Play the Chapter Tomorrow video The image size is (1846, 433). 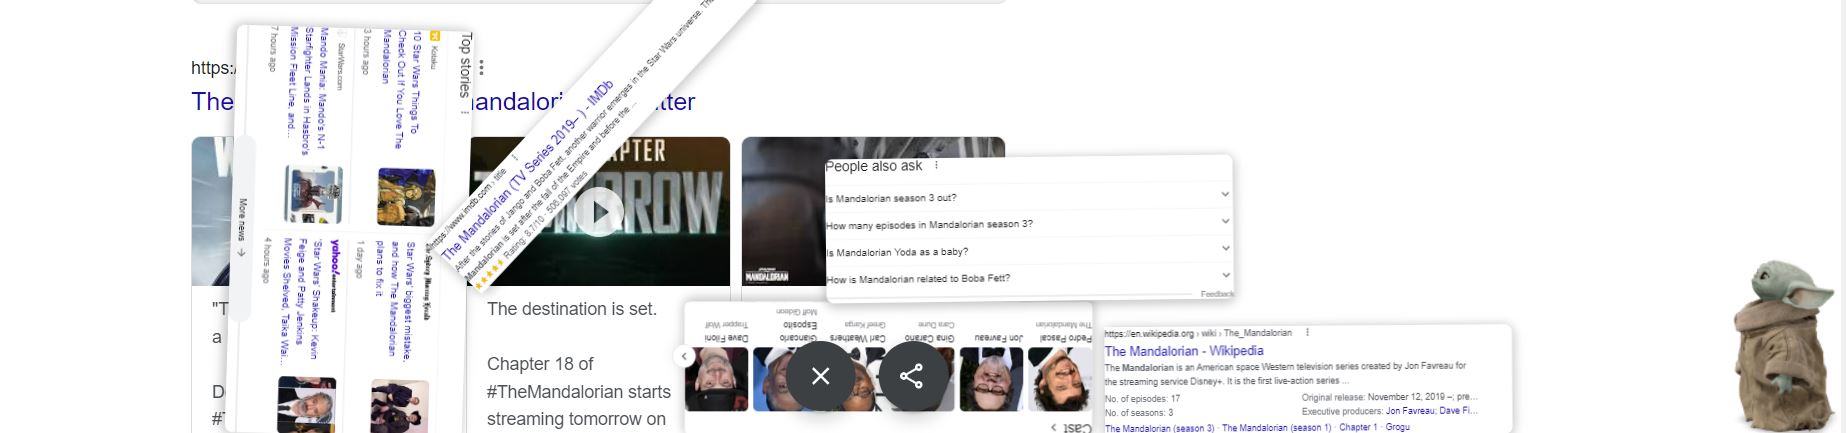(x=599, y=211)
